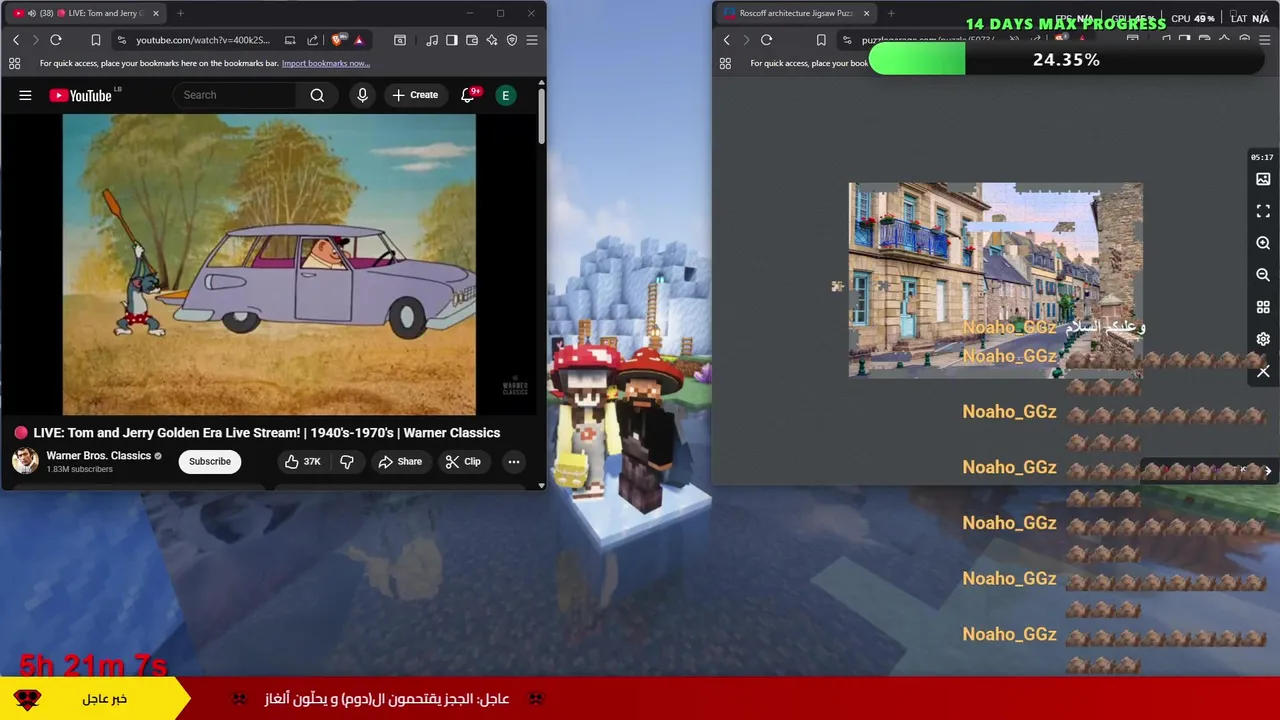Click the scroll-down arrow of YouTube page
This screenshot has height=720, width=1280.
[x=541, y=485]
